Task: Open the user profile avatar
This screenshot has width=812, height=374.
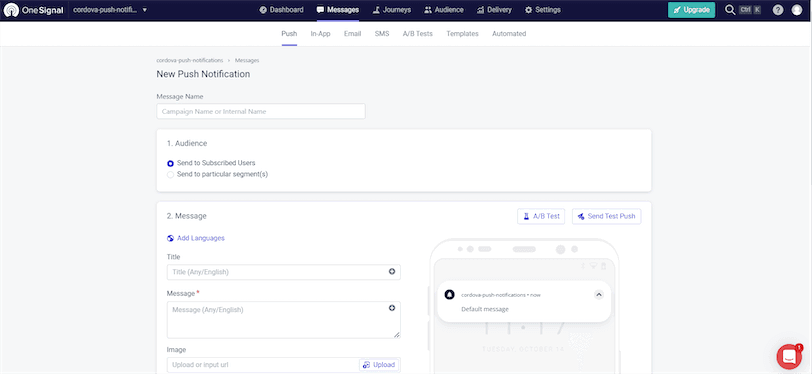Action: (796, 10)
